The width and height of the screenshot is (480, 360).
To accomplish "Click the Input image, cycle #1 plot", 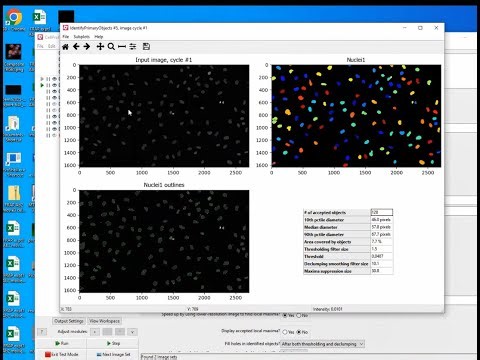I will point(164,116).
